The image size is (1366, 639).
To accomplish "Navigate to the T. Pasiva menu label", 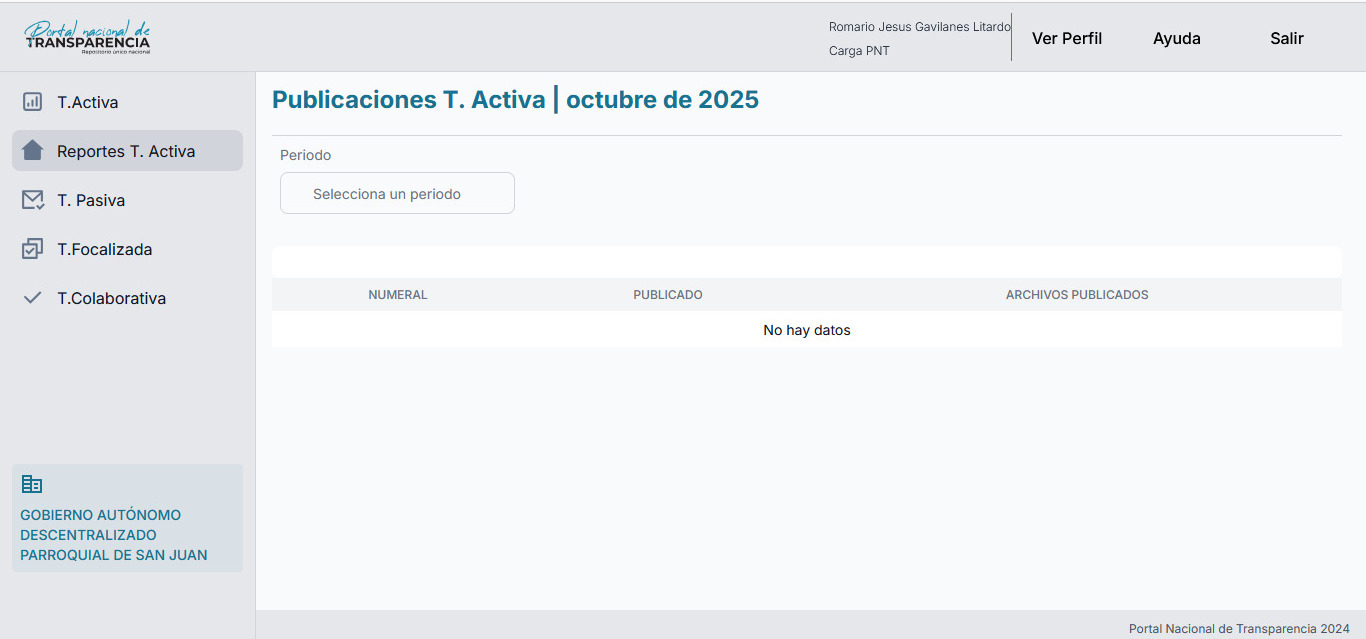I will click(x=91, y=200).
